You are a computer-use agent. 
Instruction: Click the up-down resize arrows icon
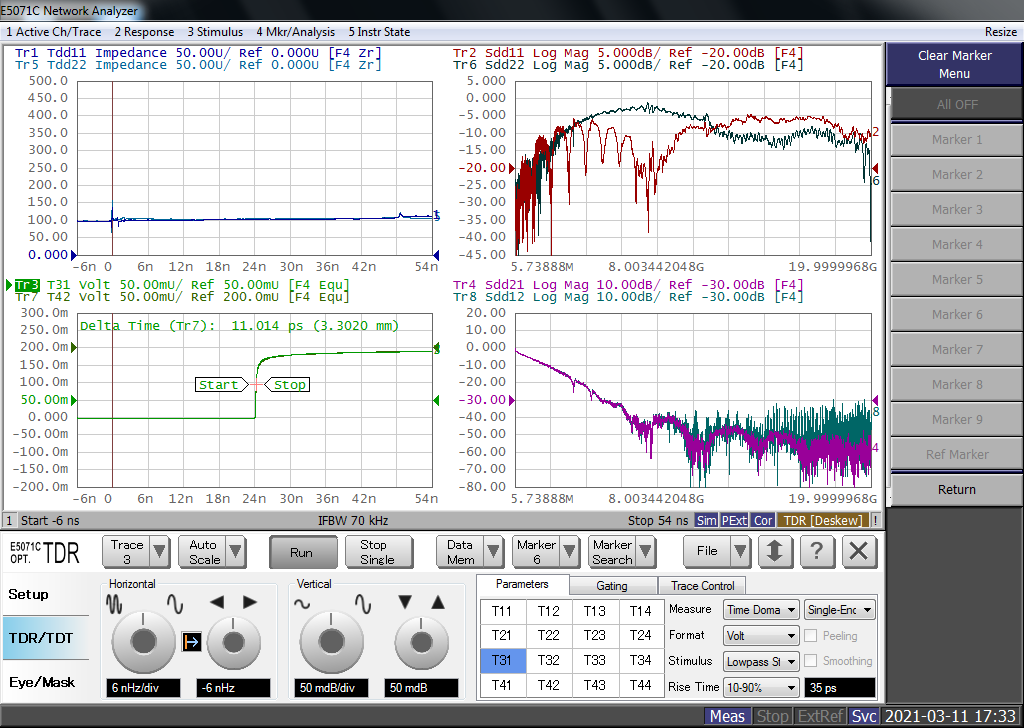(775, 551)
